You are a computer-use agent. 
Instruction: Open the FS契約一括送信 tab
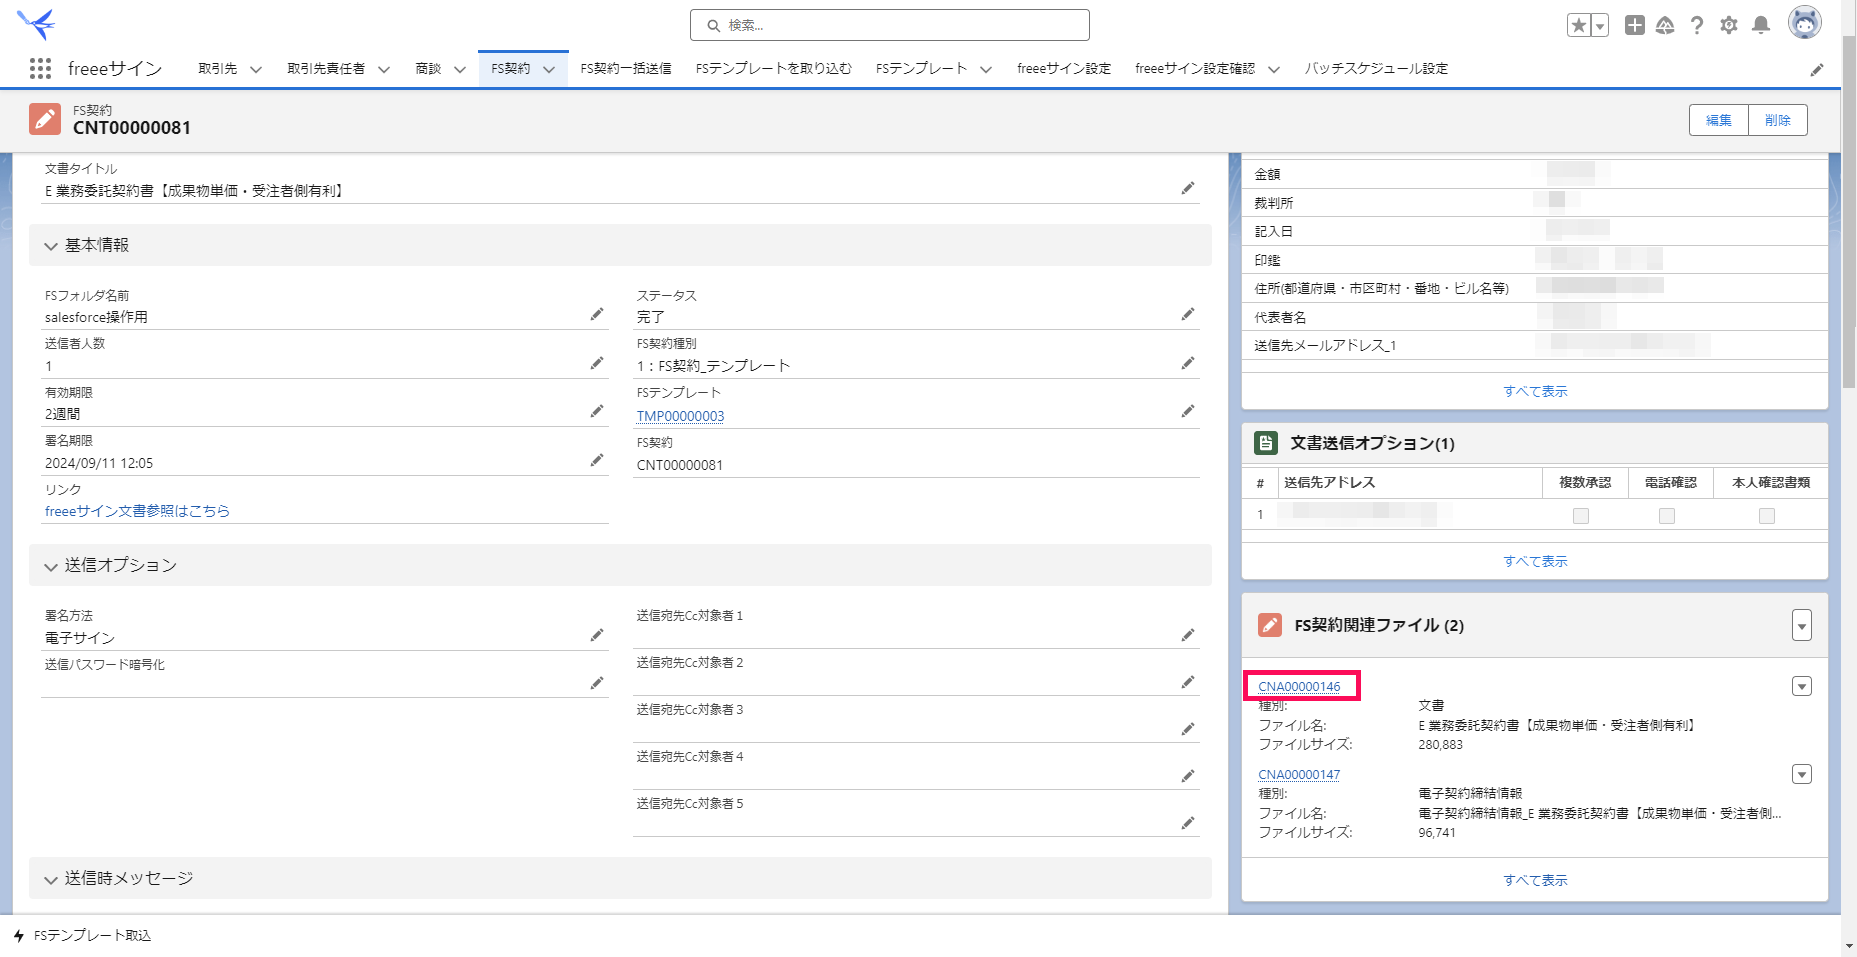[626, 69]
